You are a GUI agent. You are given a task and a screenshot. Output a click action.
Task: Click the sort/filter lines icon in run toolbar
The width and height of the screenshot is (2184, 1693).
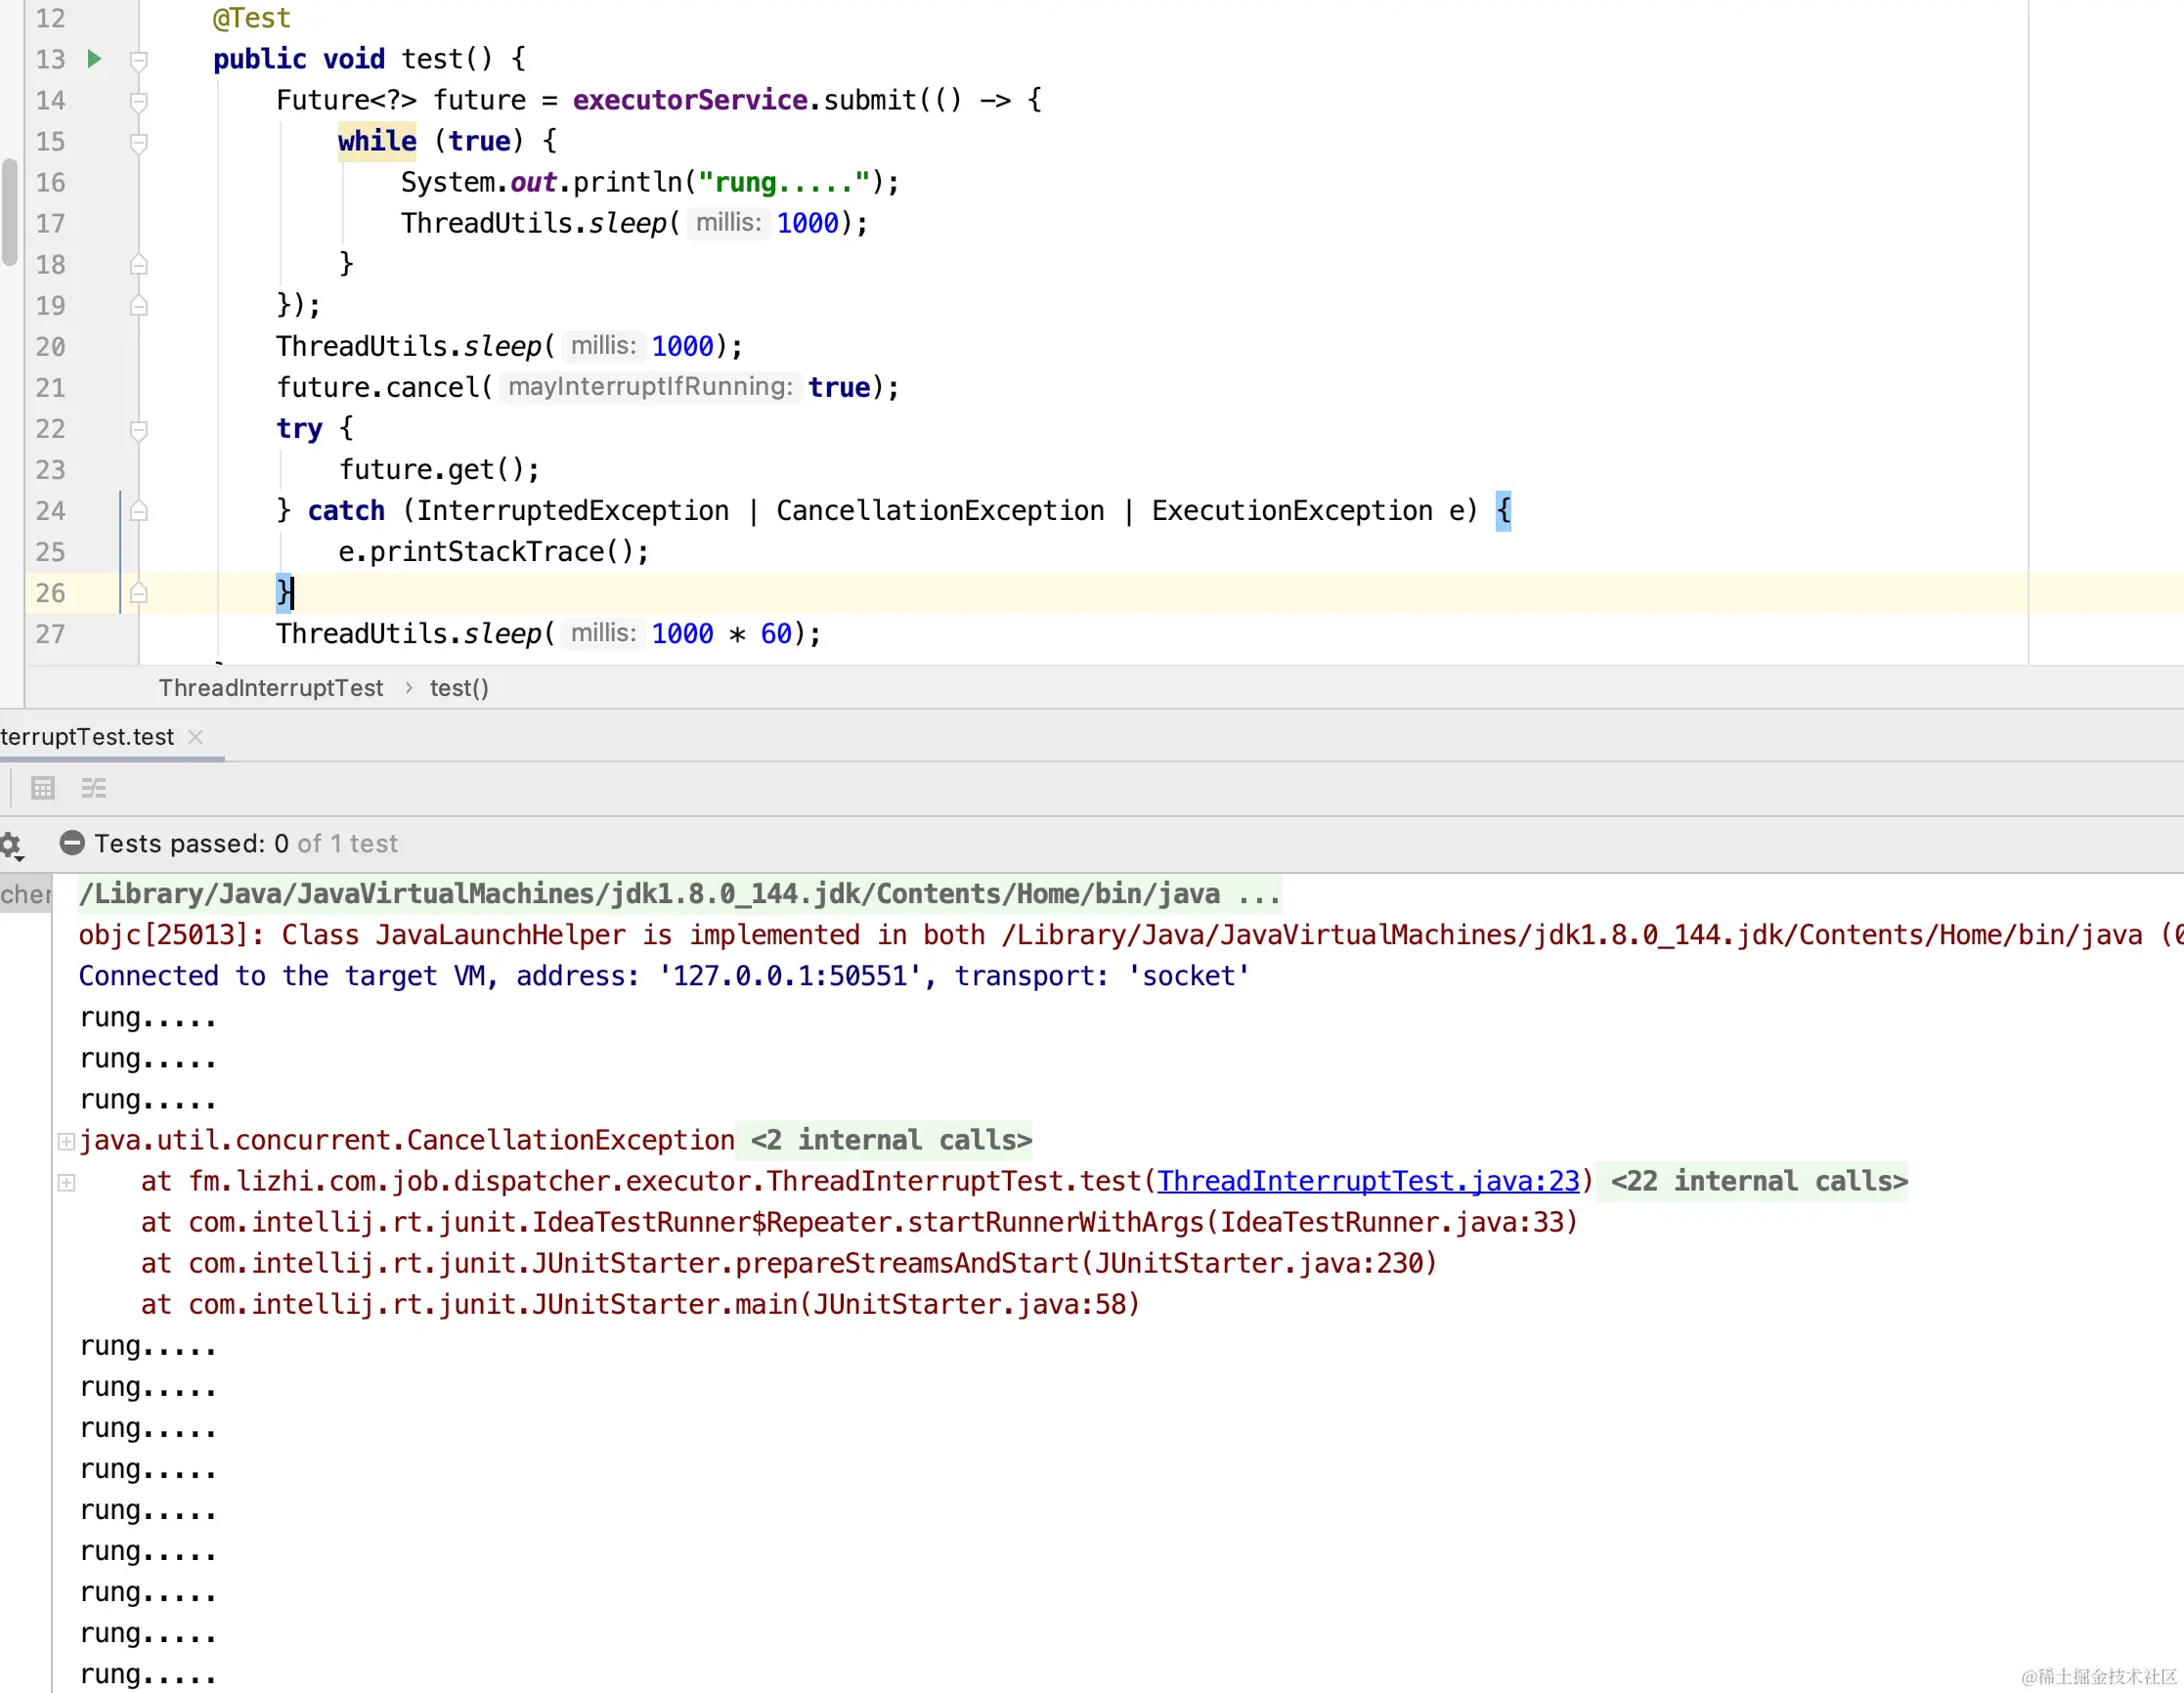click(x=94, y=788)
